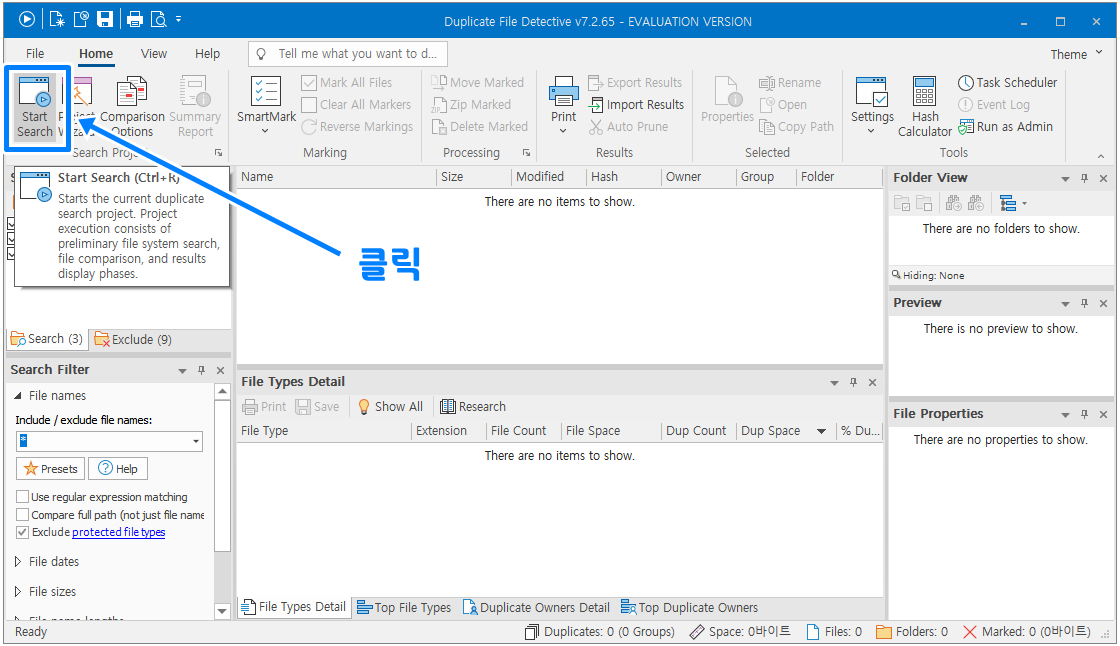Open the File menu

[x=35, y=54]
